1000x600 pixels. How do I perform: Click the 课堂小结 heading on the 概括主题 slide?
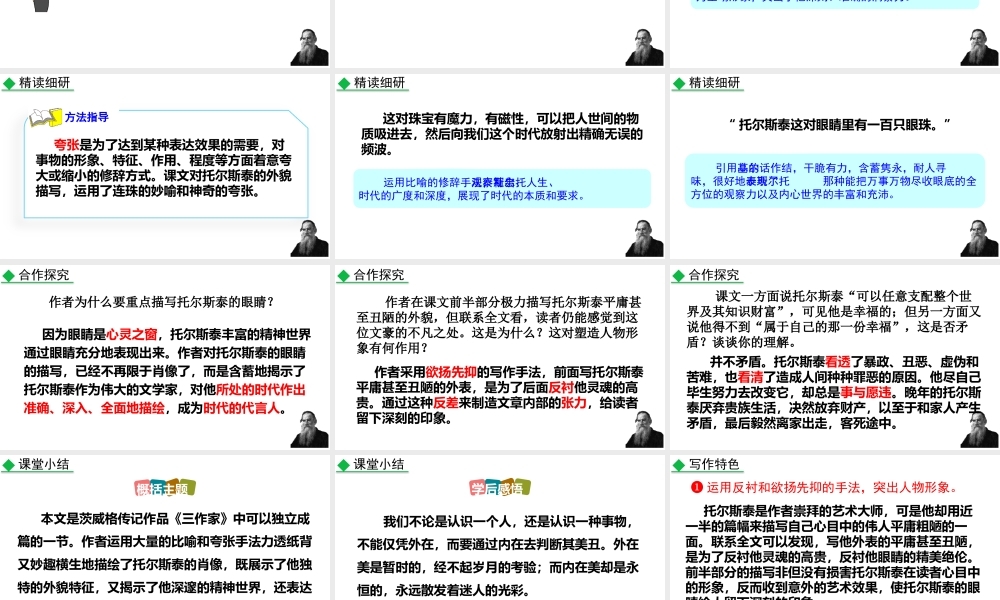44,464
